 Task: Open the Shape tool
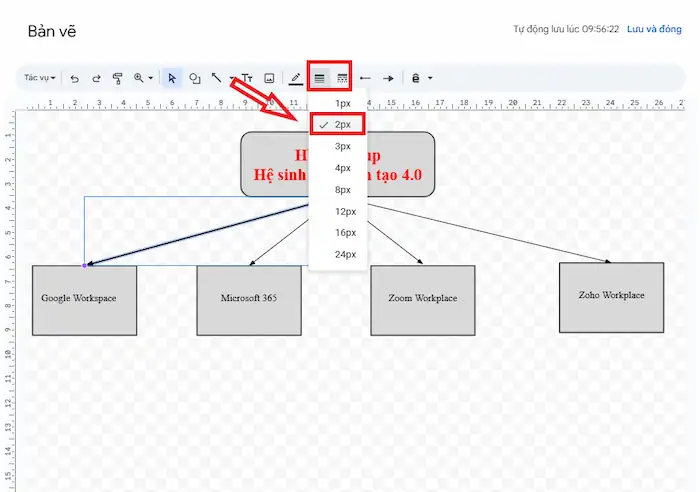coord(194,78)
